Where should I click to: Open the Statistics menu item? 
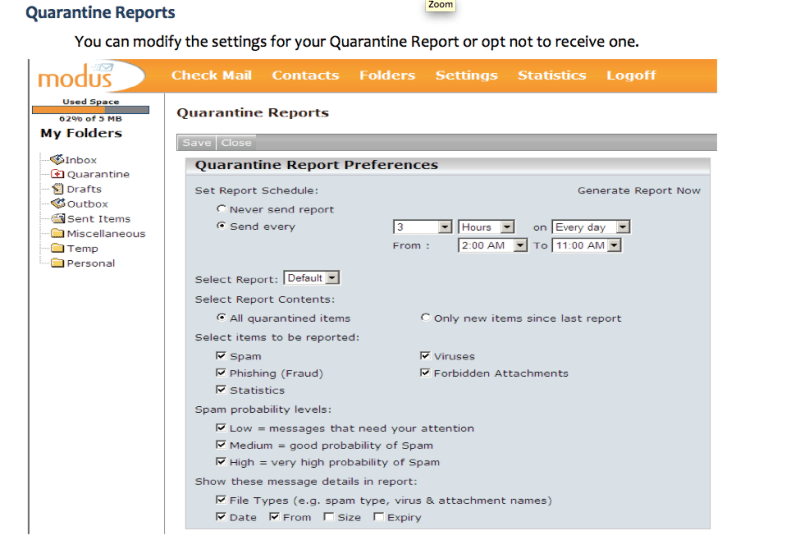tap(552, 75)
